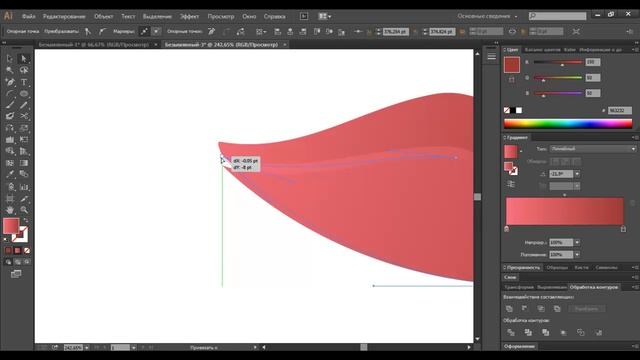Select the Pen tool
Screen dimensions: 640x360
tap(10, 82)
